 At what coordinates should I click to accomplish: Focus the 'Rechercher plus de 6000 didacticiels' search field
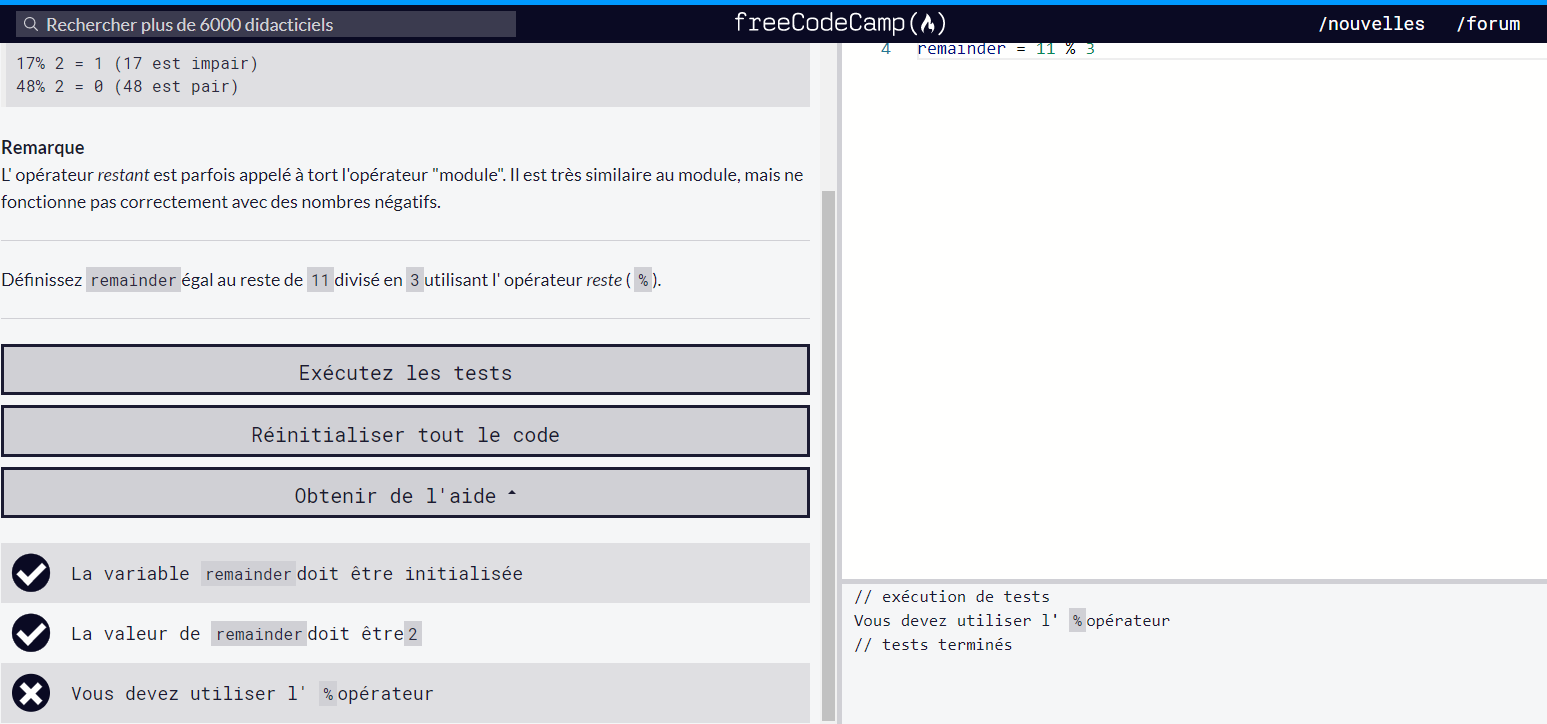point(266,24)
